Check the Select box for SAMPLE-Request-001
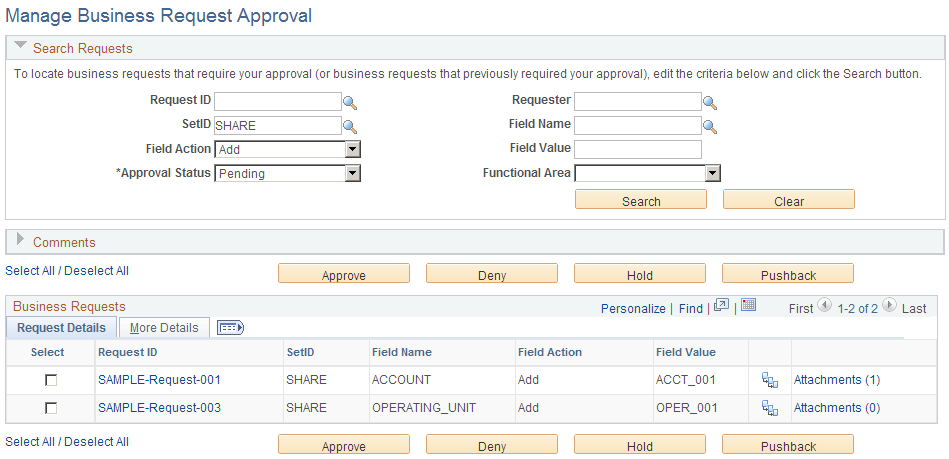Viewport: 949px width, 459px height. (51, 380)
